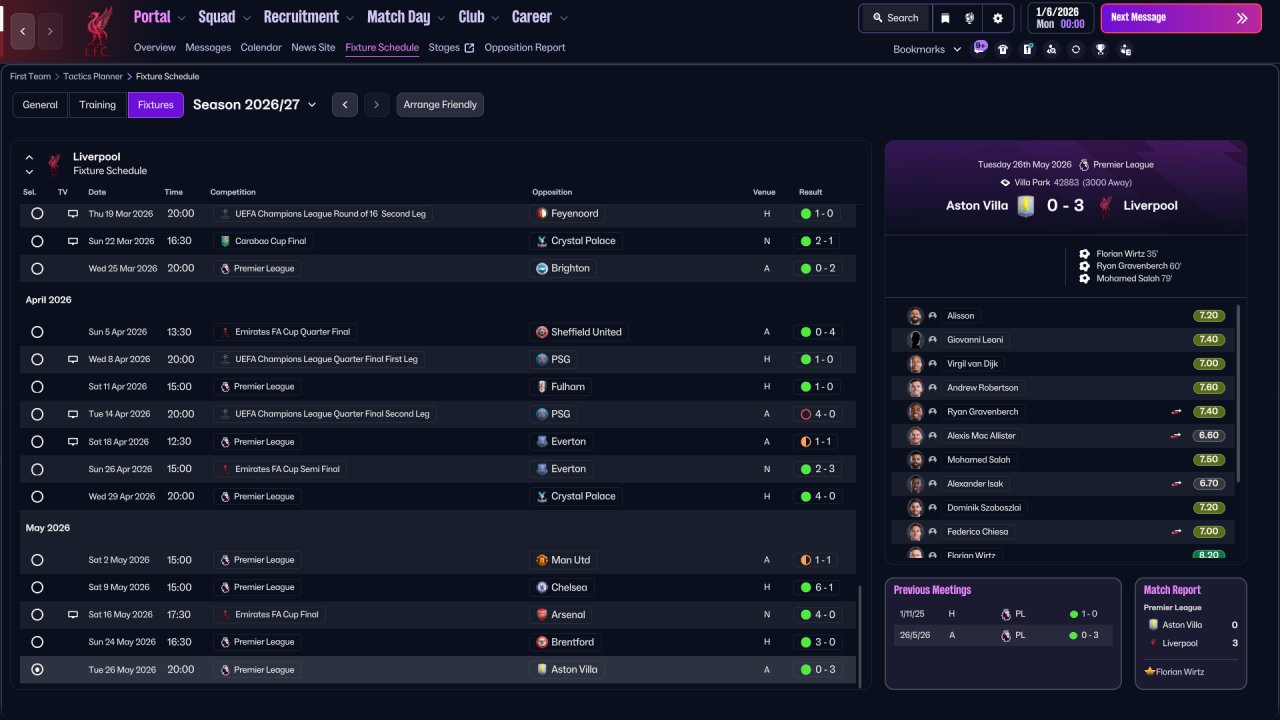Viewport: 1280px width, 720px height.
Task: Open the Club dropdown menu
Action: [479, 17]
